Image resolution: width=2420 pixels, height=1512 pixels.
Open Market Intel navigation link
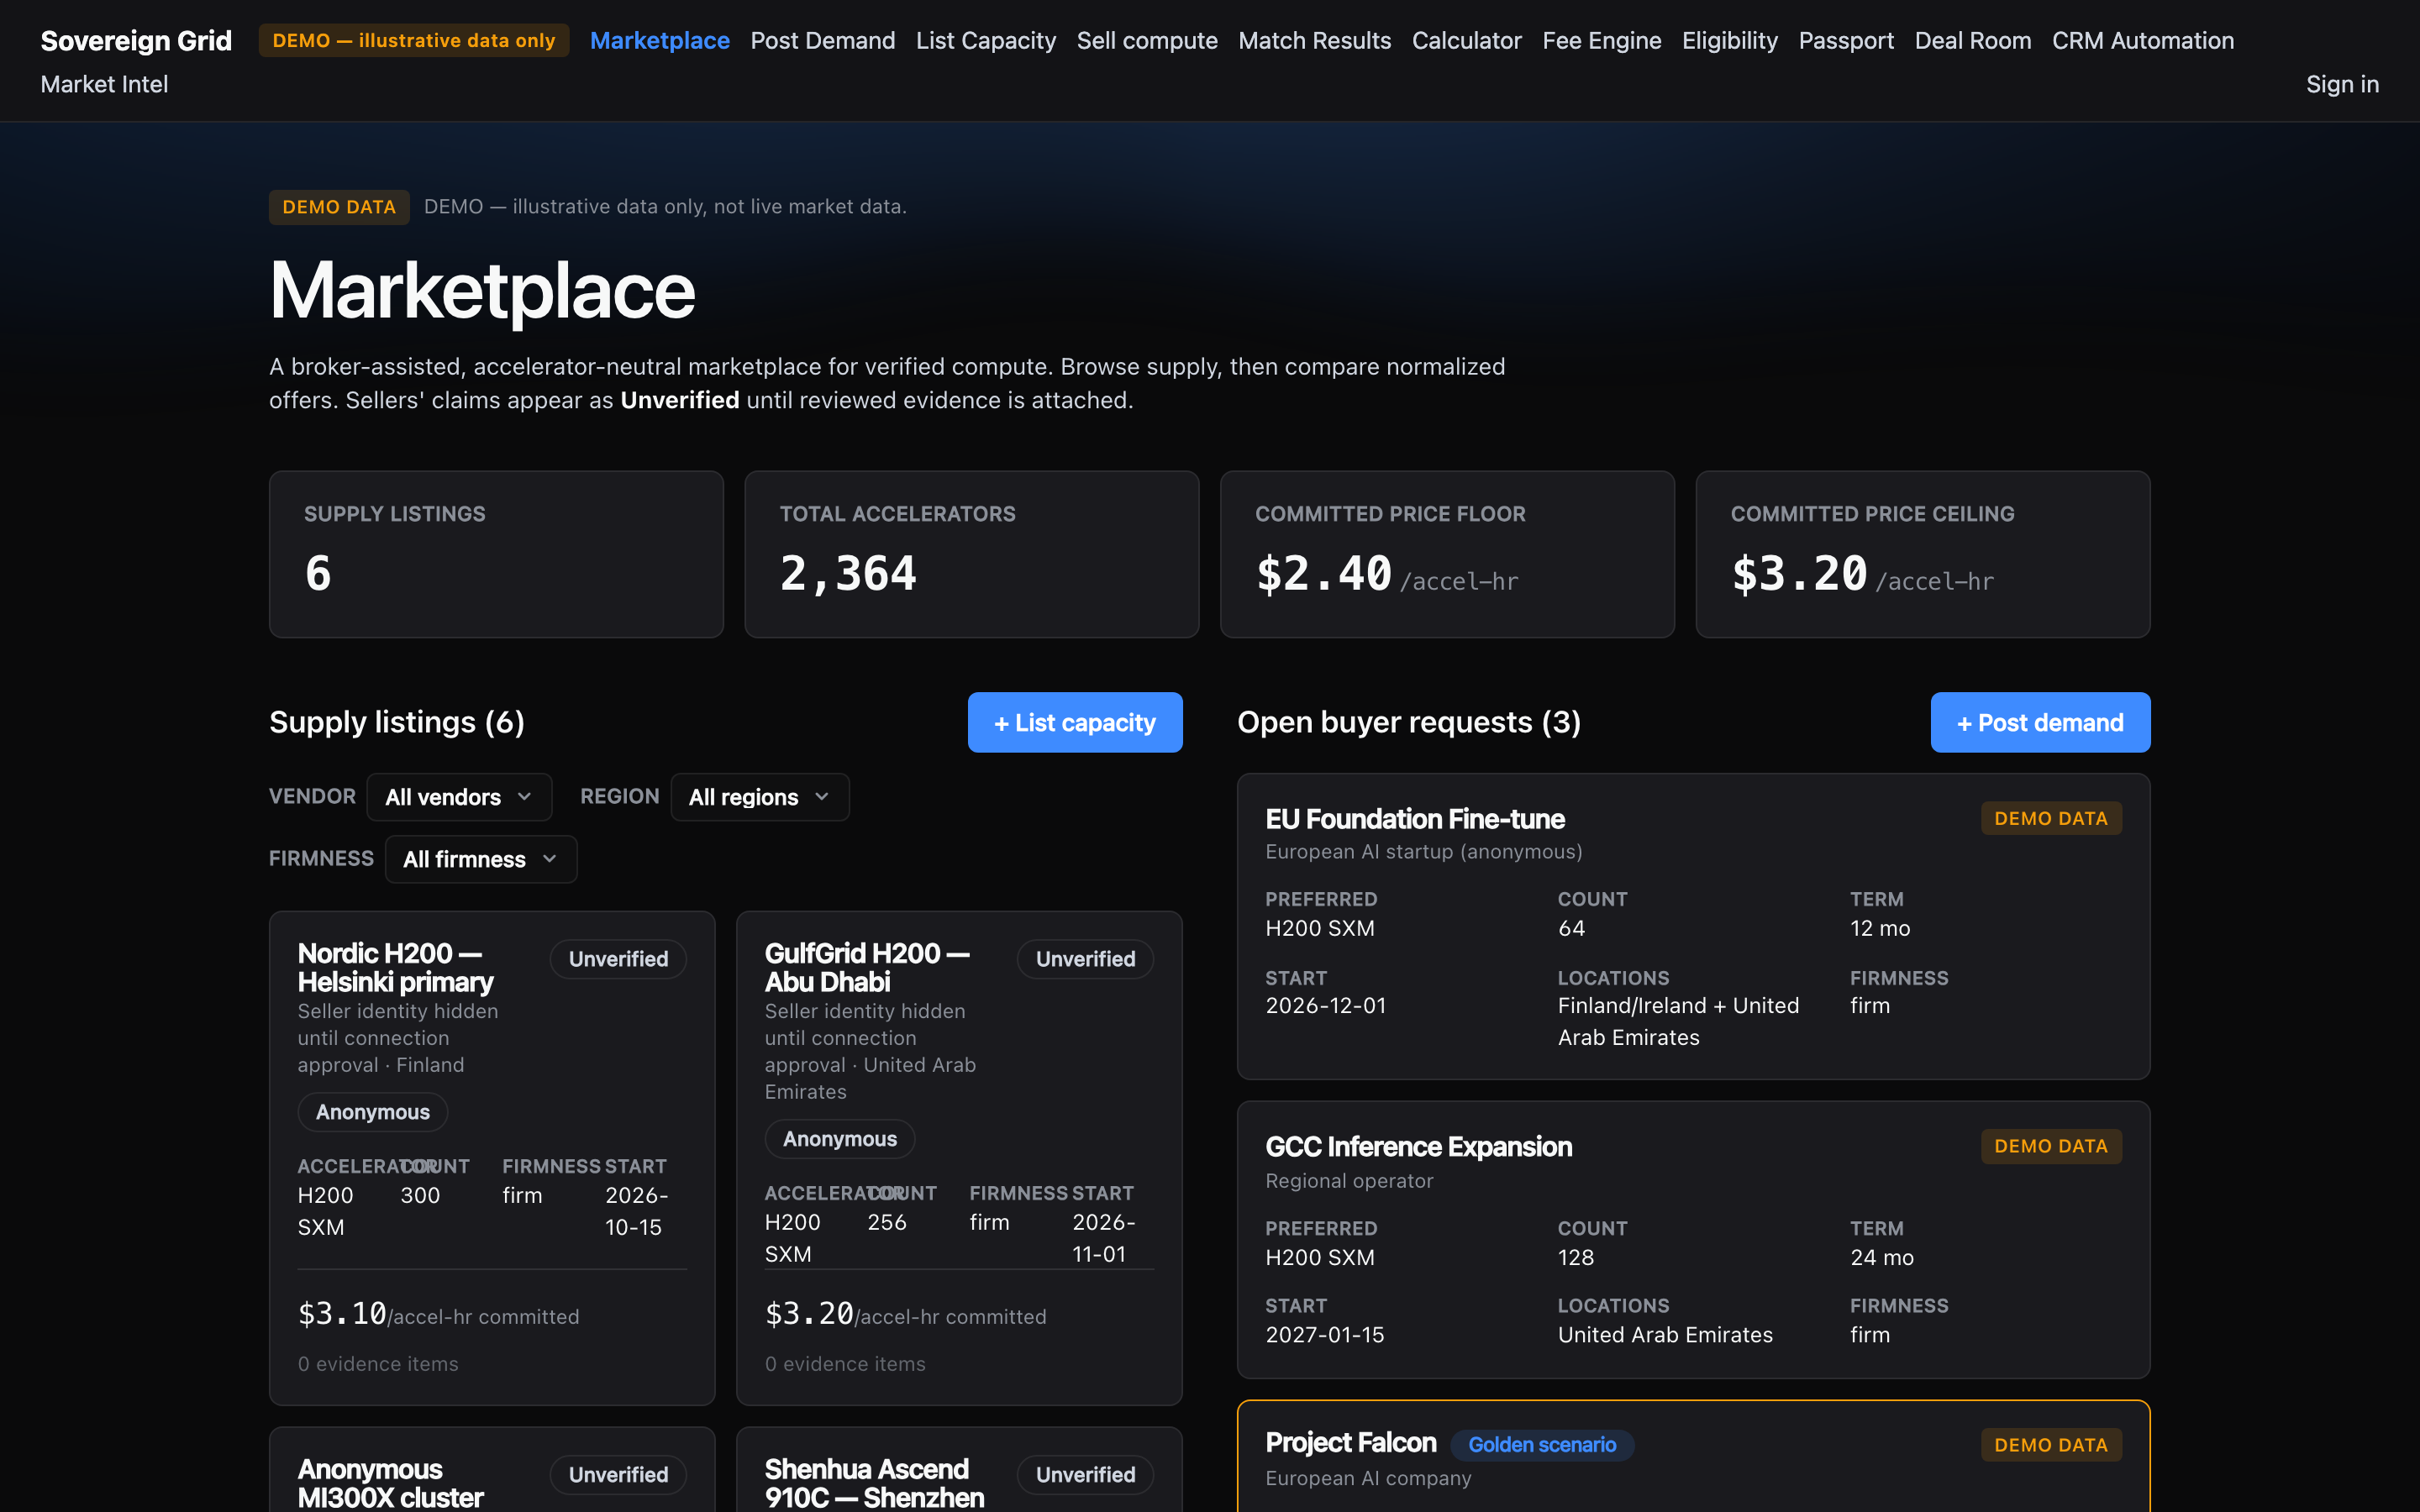tap(104, 84)
